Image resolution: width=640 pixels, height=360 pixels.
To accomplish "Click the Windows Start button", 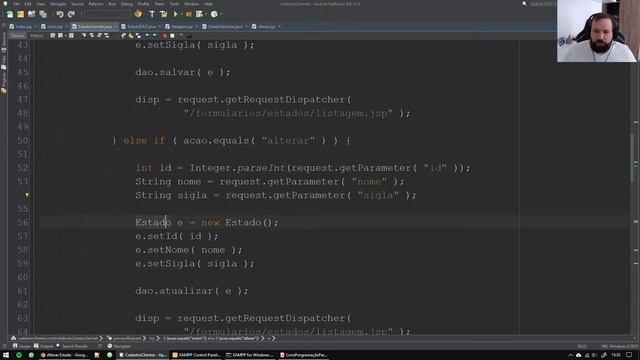I will click(x=6, y=355).
